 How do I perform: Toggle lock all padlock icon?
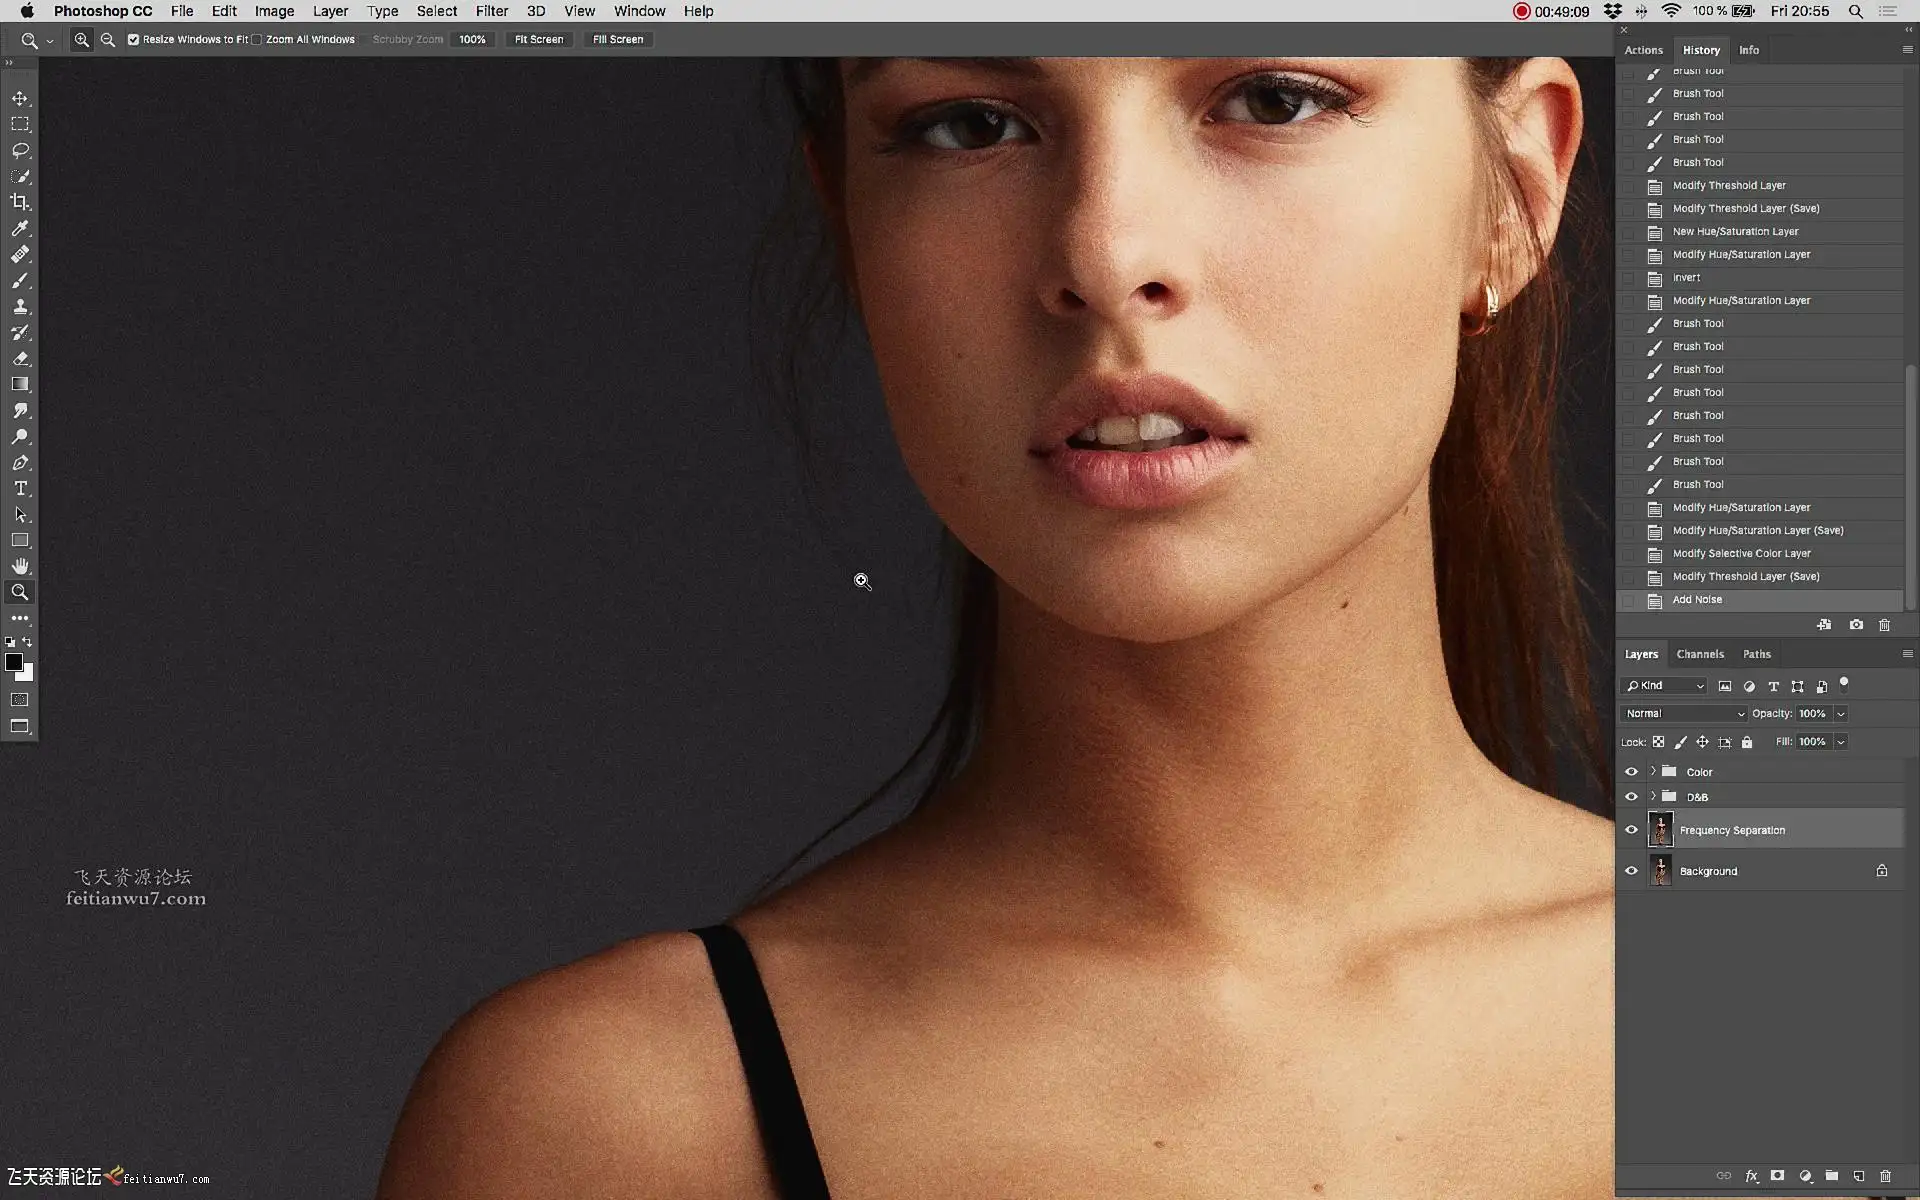point(1747,742)
